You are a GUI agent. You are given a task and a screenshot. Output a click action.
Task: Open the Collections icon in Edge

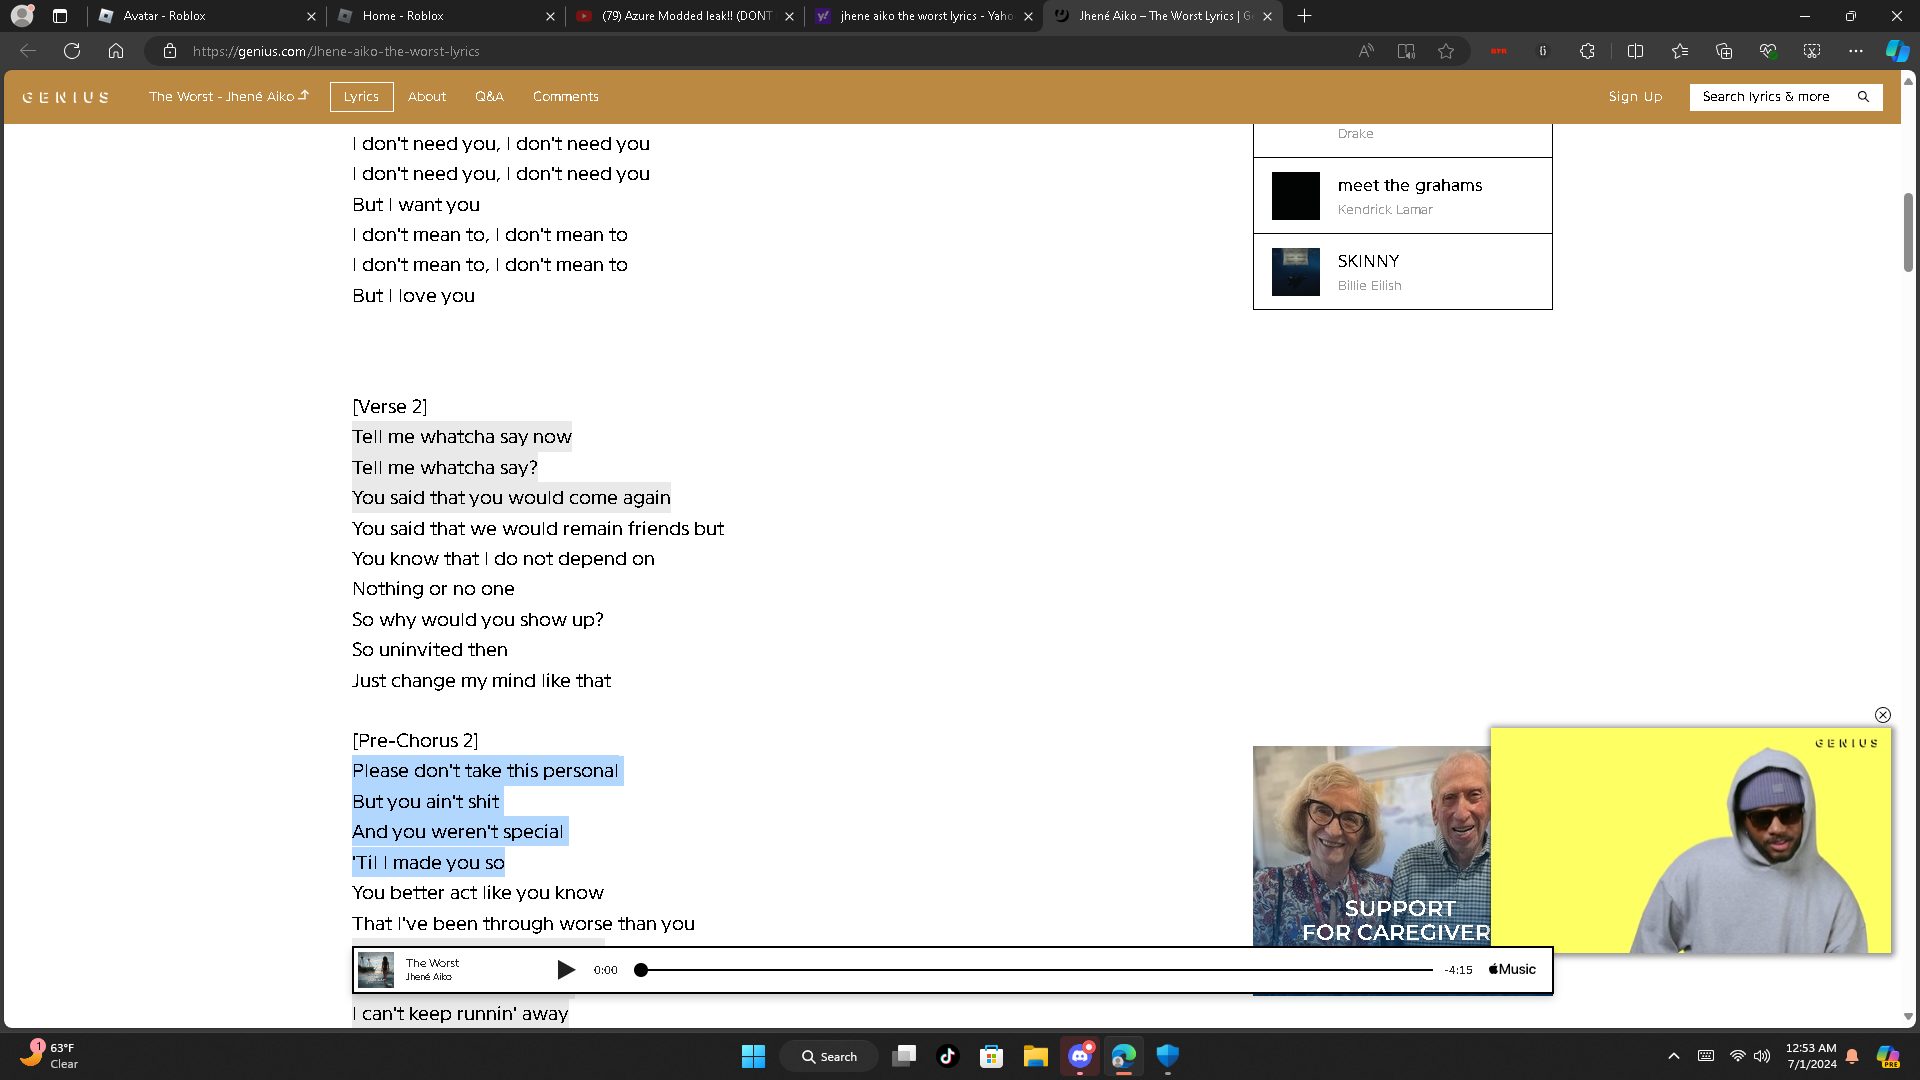1724,51
